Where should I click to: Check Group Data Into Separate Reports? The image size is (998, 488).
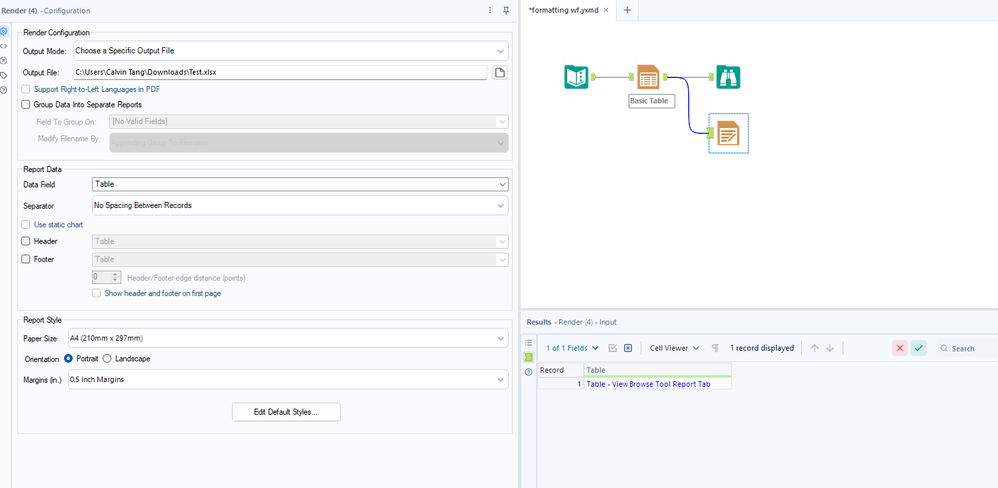[26, 104]
